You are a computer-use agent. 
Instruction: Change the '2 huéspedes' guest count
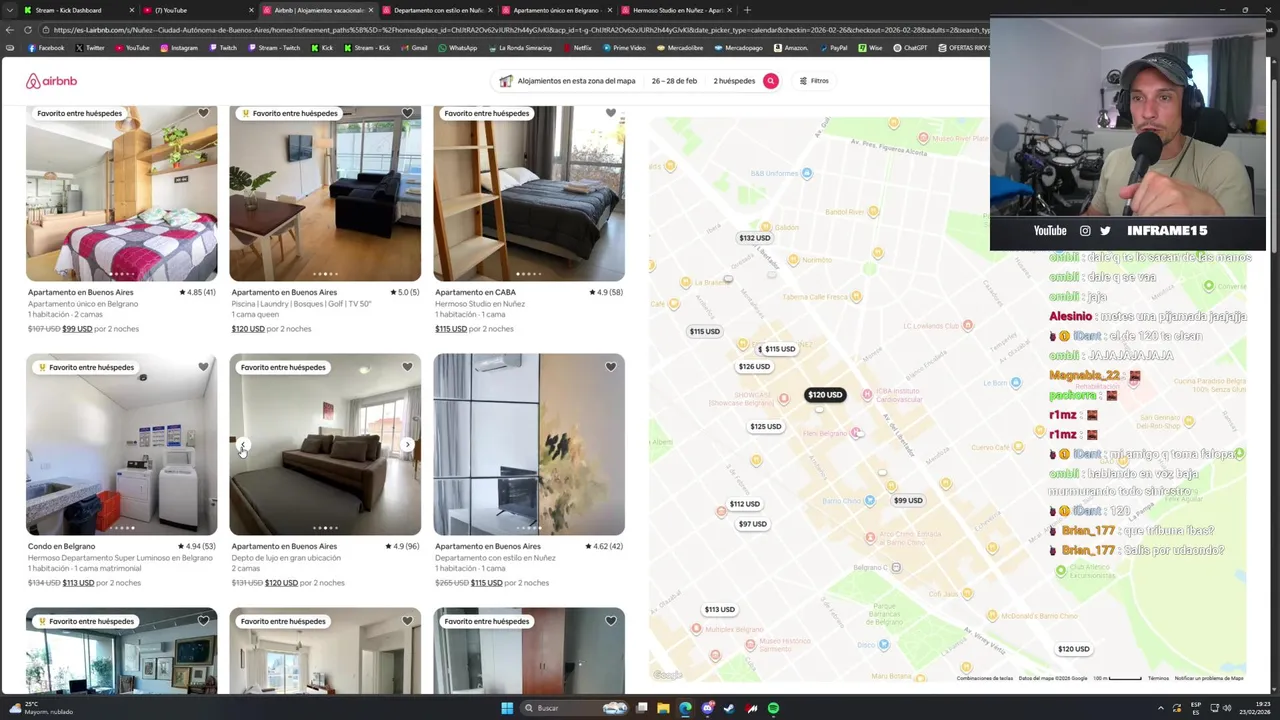pyautogui.click(x=734, y=81)
